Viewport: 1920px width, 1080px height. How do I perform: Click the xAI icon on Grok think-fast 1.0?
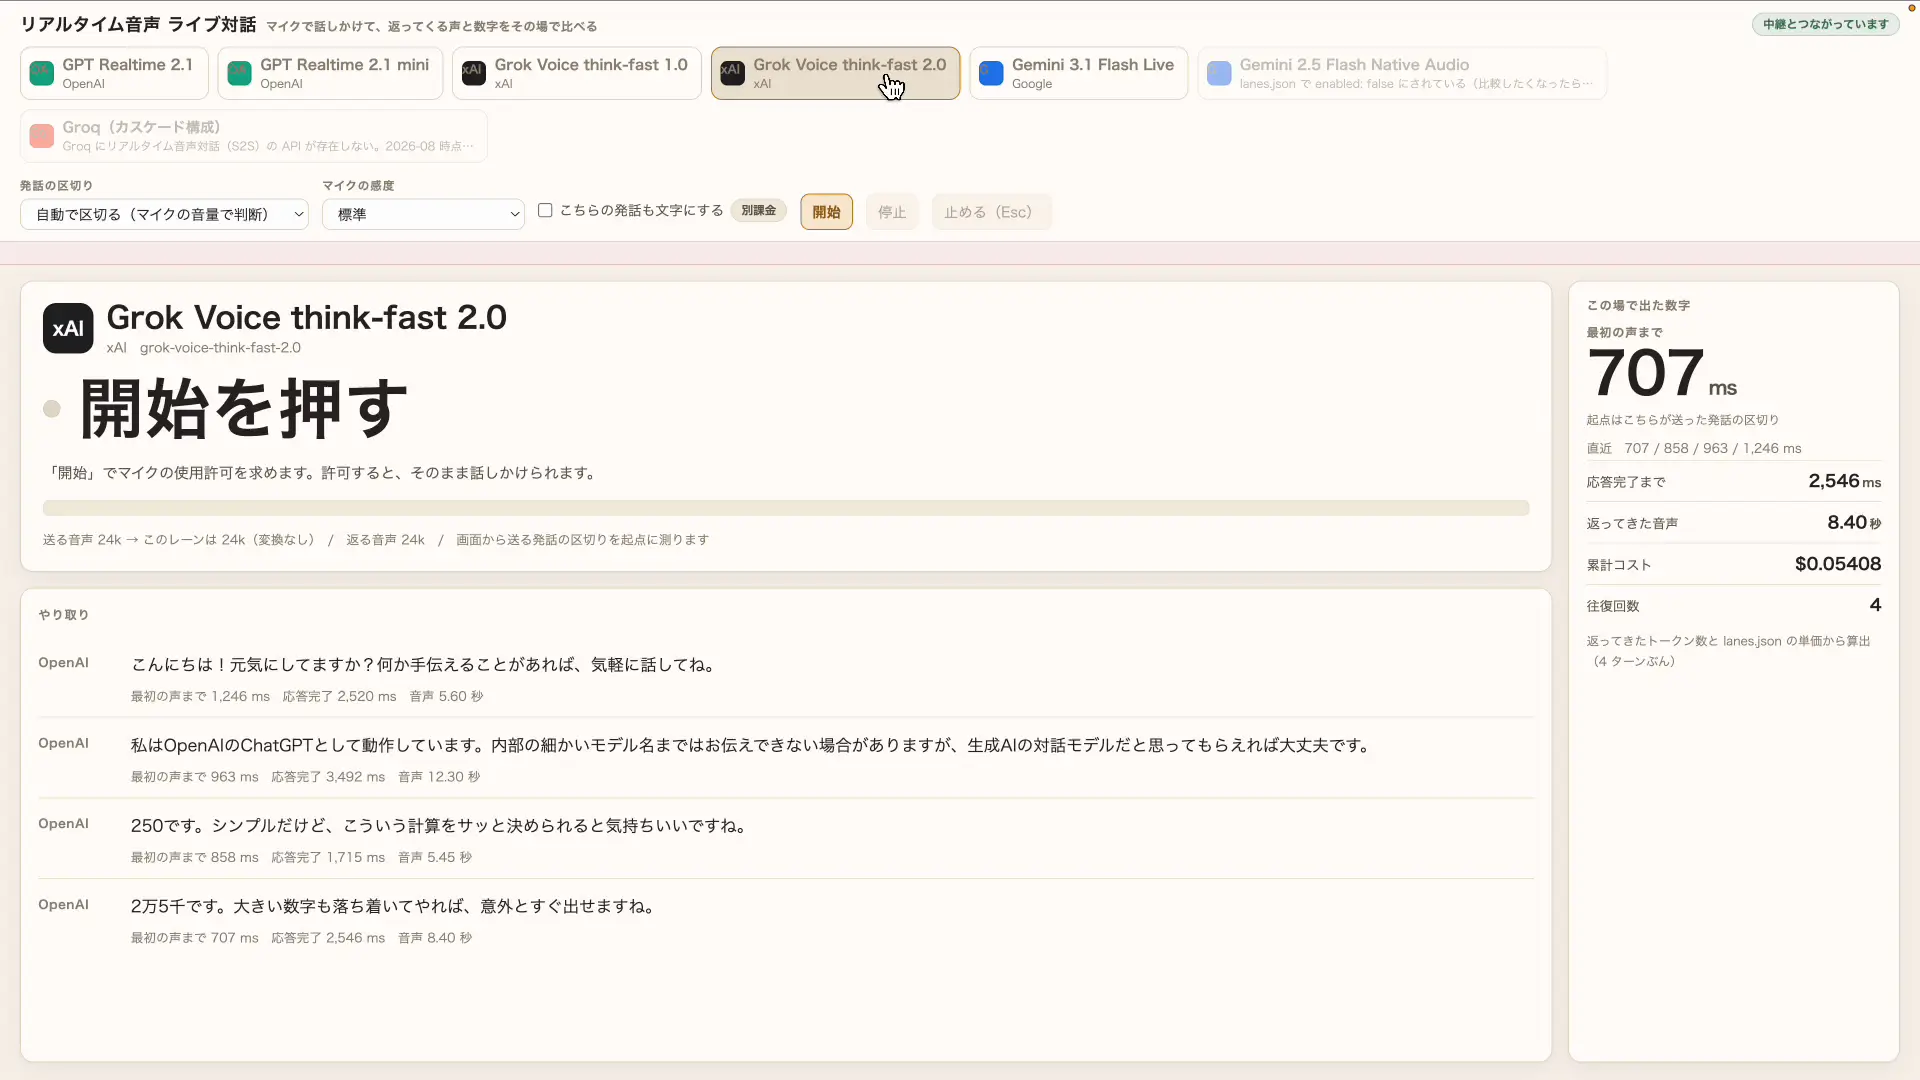pyautogui.click(x=474, y=73)
